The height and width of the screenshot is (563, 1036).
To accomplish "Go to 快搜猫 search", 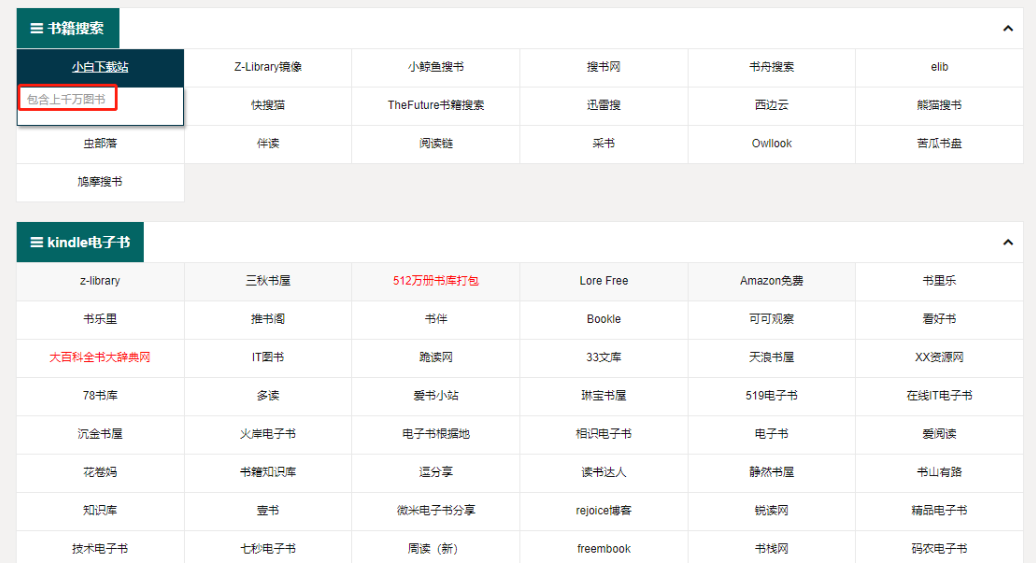I will (x=268, y=105).
